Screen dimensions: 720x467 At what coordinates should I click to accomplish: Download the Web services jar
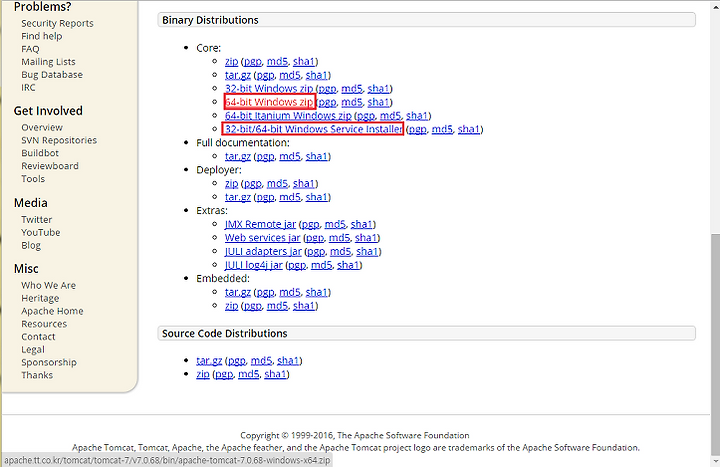262,237
